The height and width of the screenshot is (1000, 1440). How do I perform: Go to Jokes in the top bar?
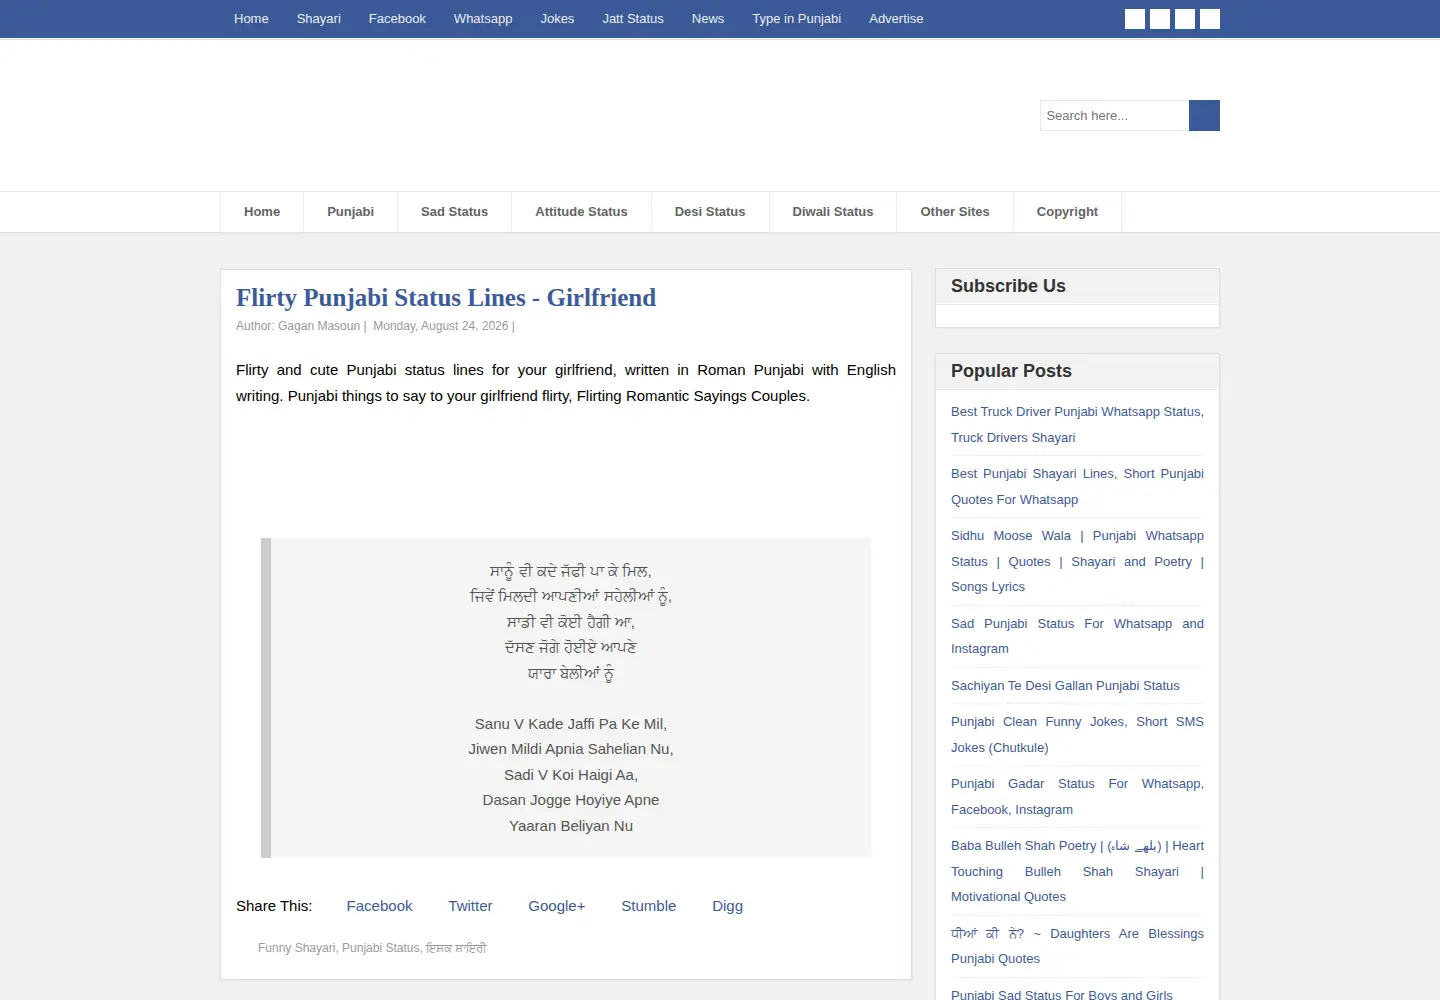coord(557,18)
